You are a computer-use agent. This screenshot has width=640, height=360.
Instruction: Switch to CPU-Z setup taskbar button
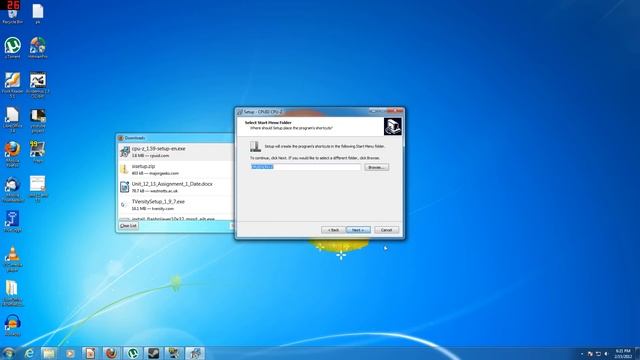195,353
